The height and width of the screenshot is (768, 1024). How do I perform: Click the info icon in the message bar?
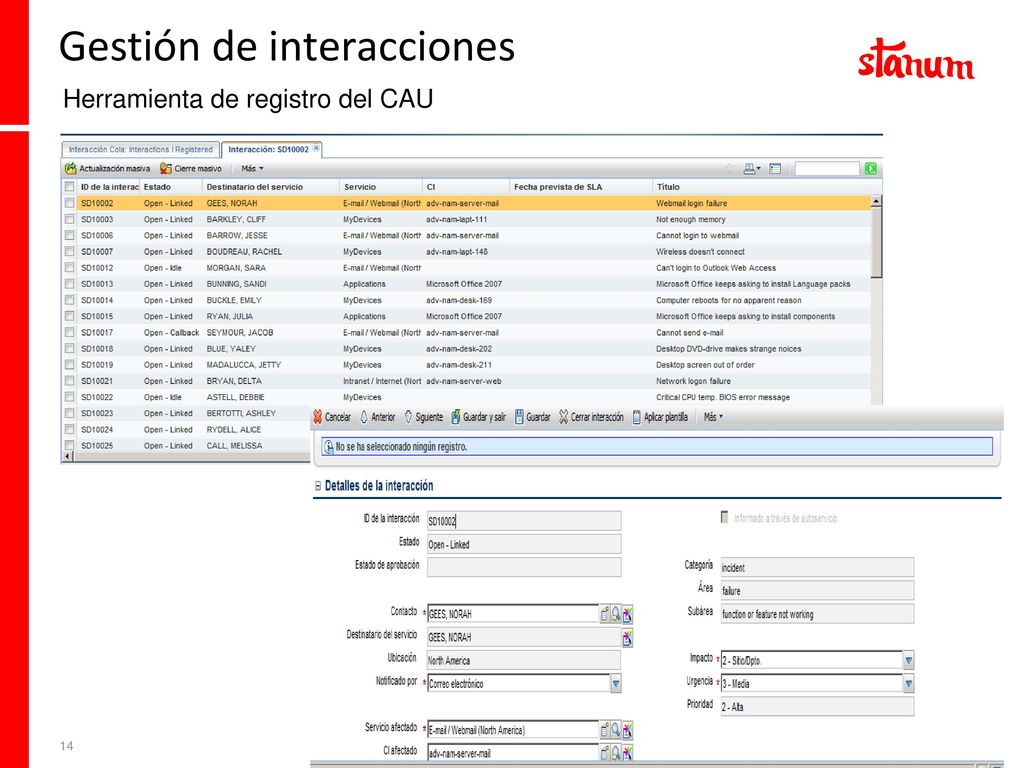tap(328, 447)
